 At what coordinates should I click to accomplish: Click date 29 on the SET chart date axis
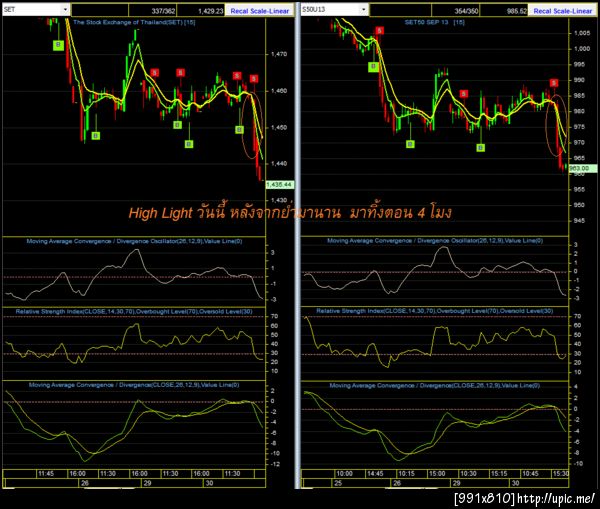tap(147, 483)
